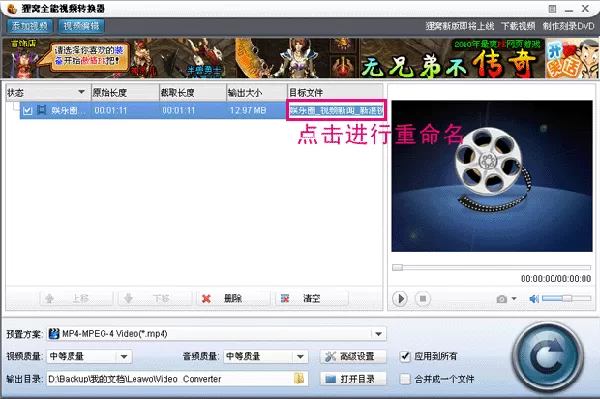Click the app logo icon in title bar

(x=11, y=8)
